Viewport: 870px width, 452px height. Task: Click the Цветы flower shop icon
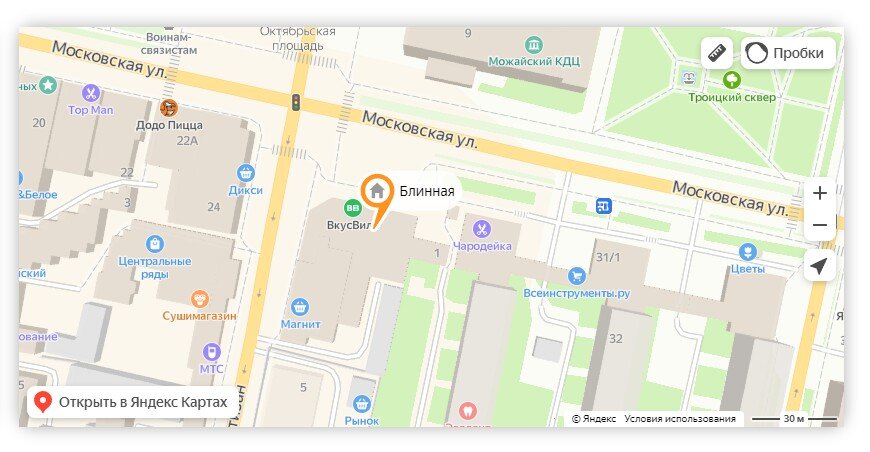747,252
